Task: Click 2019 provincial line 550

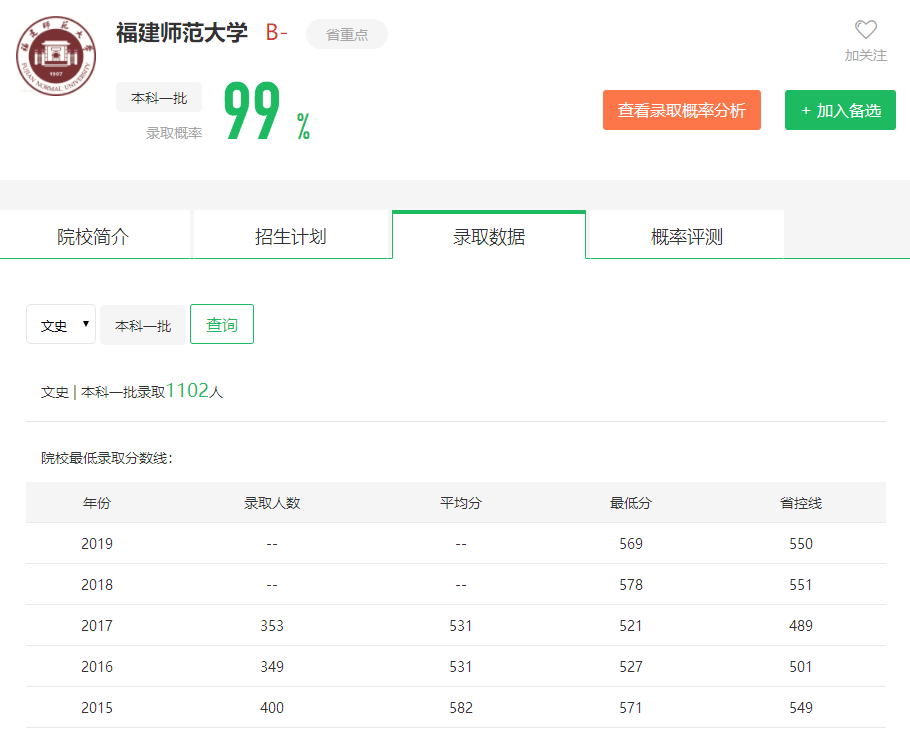Action: pyautogui.click(x=800, y=544)
